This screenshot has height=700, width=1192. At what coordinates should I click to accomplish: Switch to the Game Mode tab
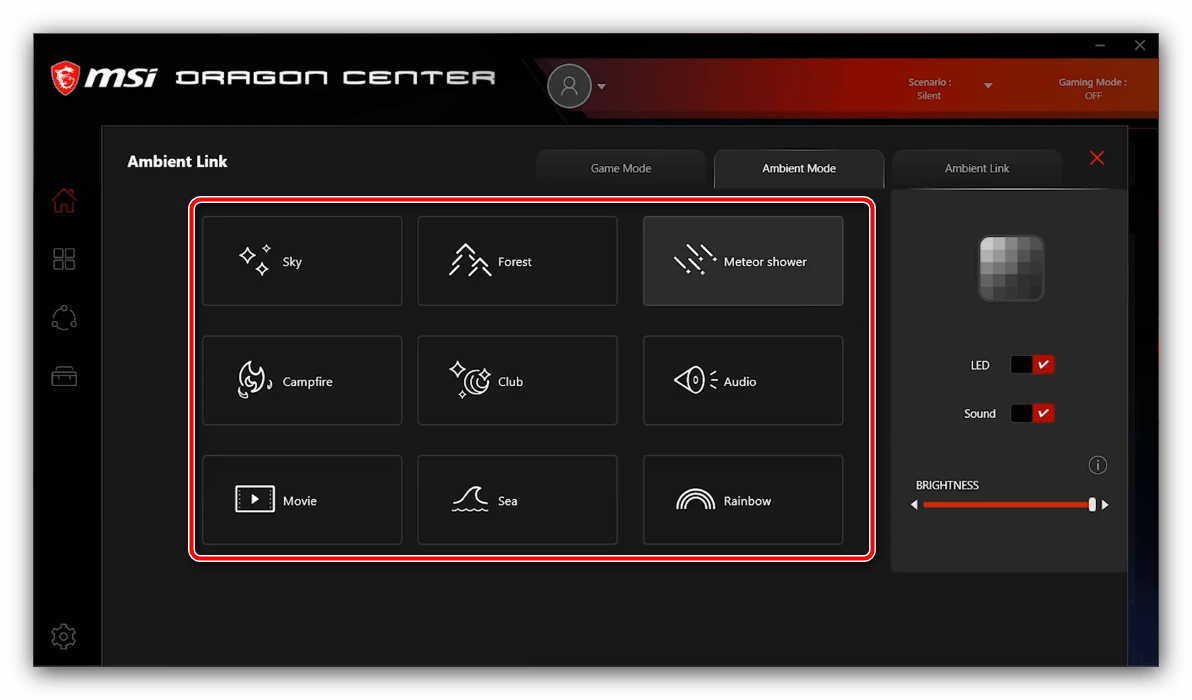point(620,169)
